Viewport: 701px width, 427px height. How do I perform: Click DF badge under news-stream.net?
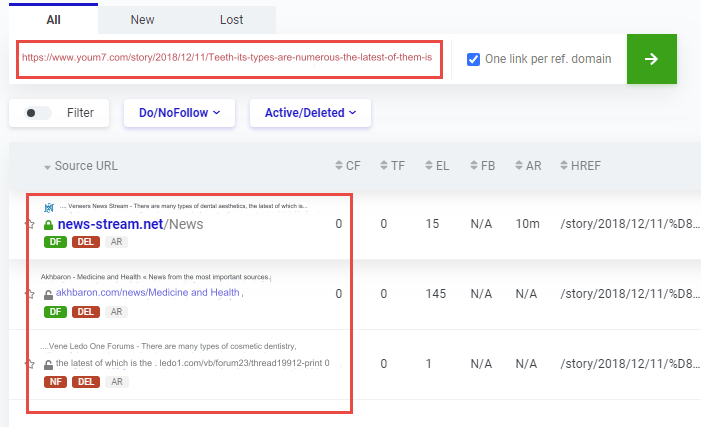tap(55, 242)
